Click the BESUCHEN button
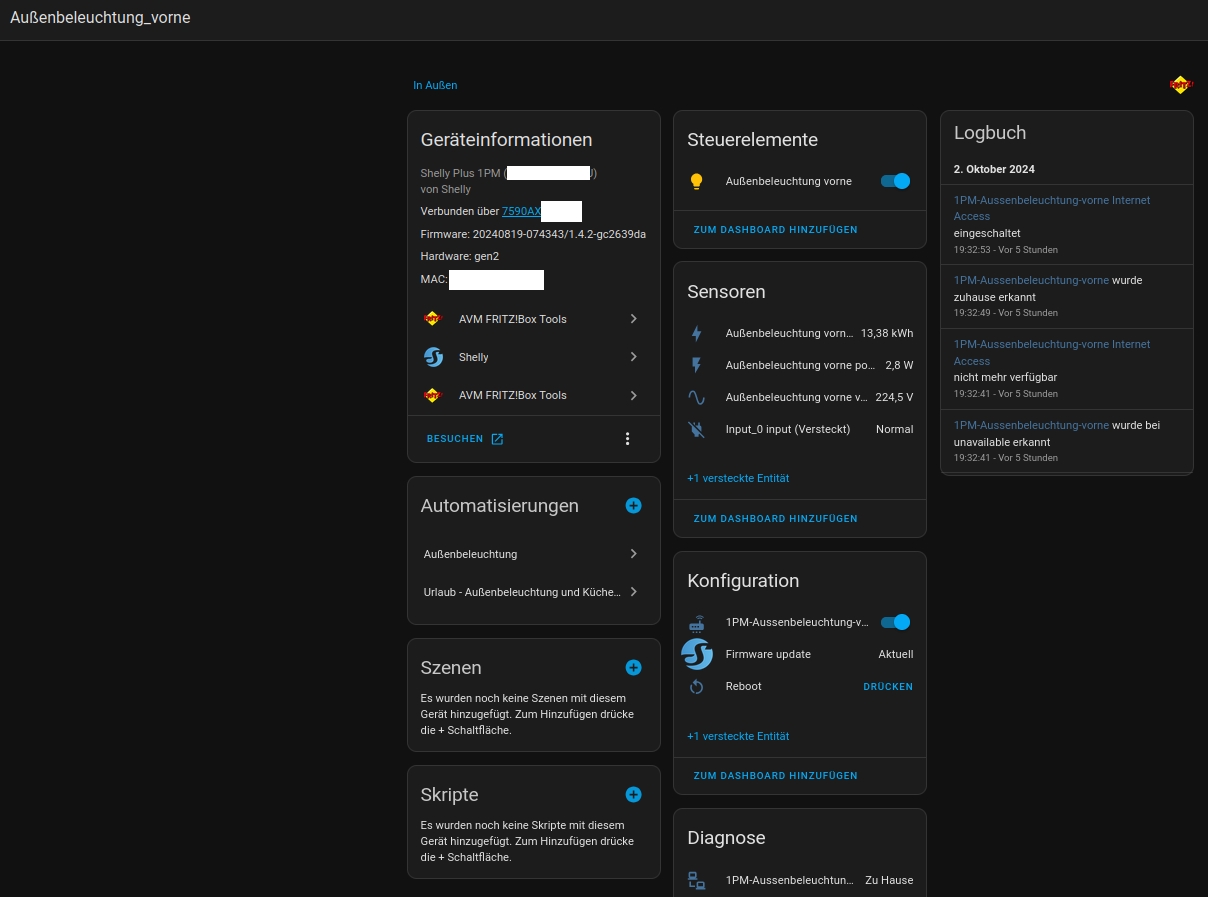This screenshot has height=897, width=1208. coord(465,439)
